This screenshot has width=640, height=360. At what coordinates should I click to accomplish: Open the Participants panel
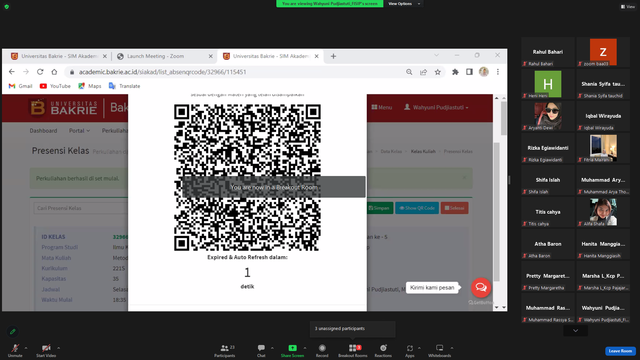point(225,350)
